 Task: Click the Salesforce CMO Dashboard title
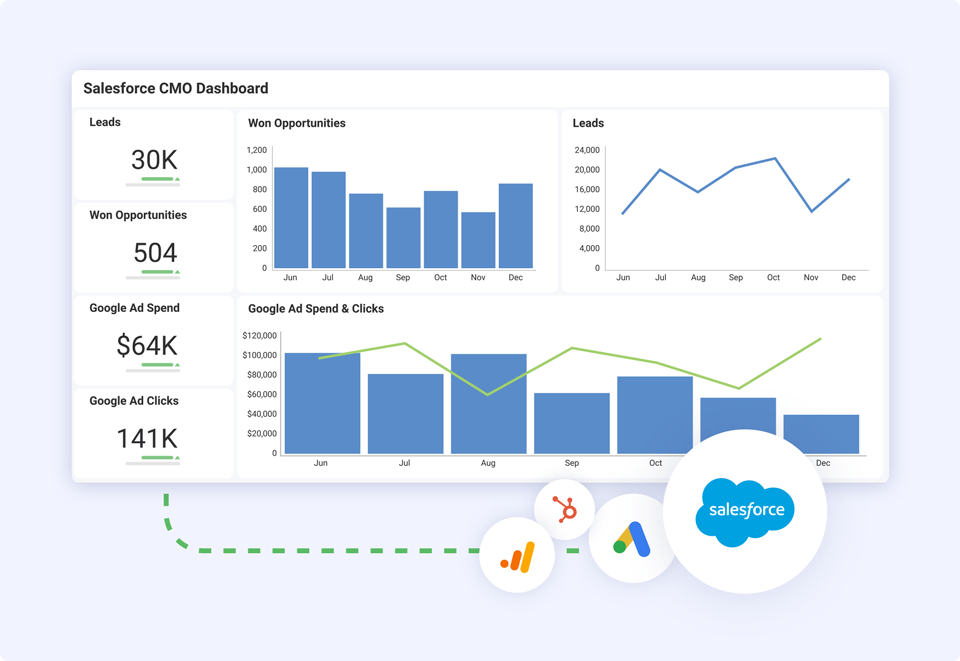coord(175,88)
